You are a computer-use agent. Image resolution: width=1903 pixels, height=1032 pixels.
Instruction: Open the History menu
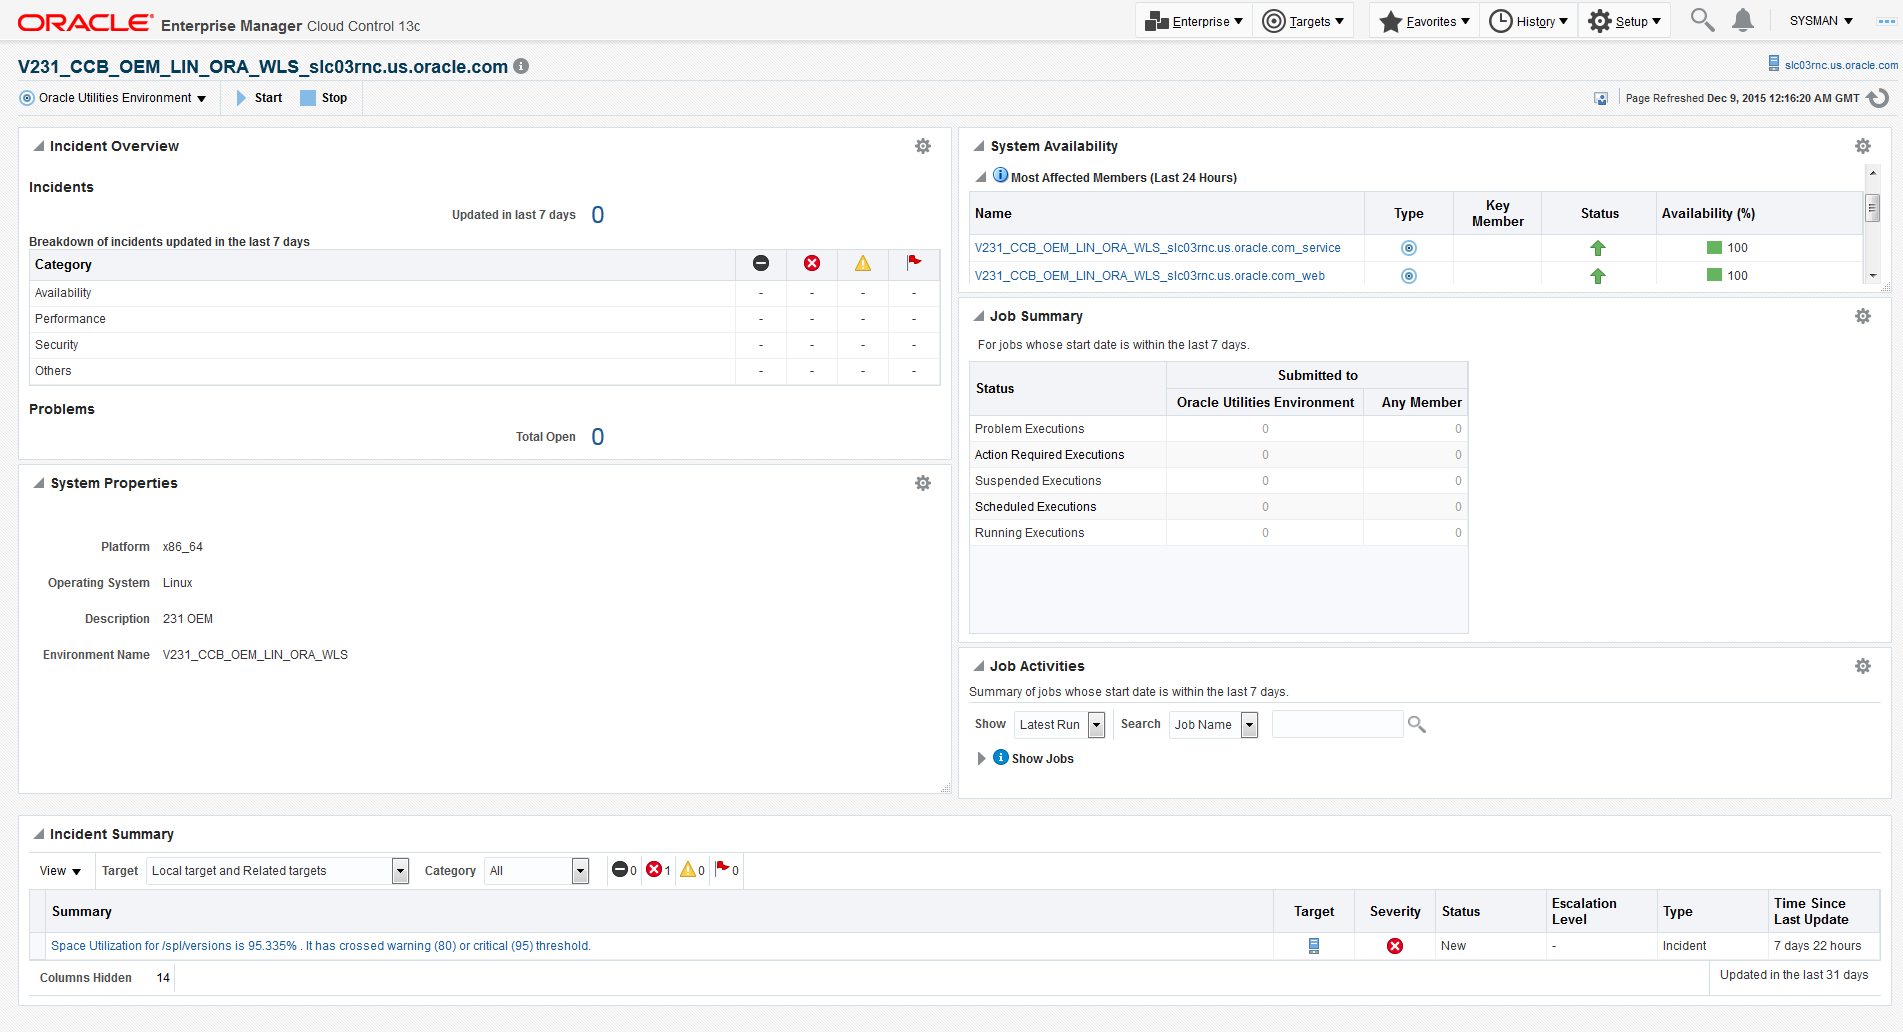point(1528,21)
